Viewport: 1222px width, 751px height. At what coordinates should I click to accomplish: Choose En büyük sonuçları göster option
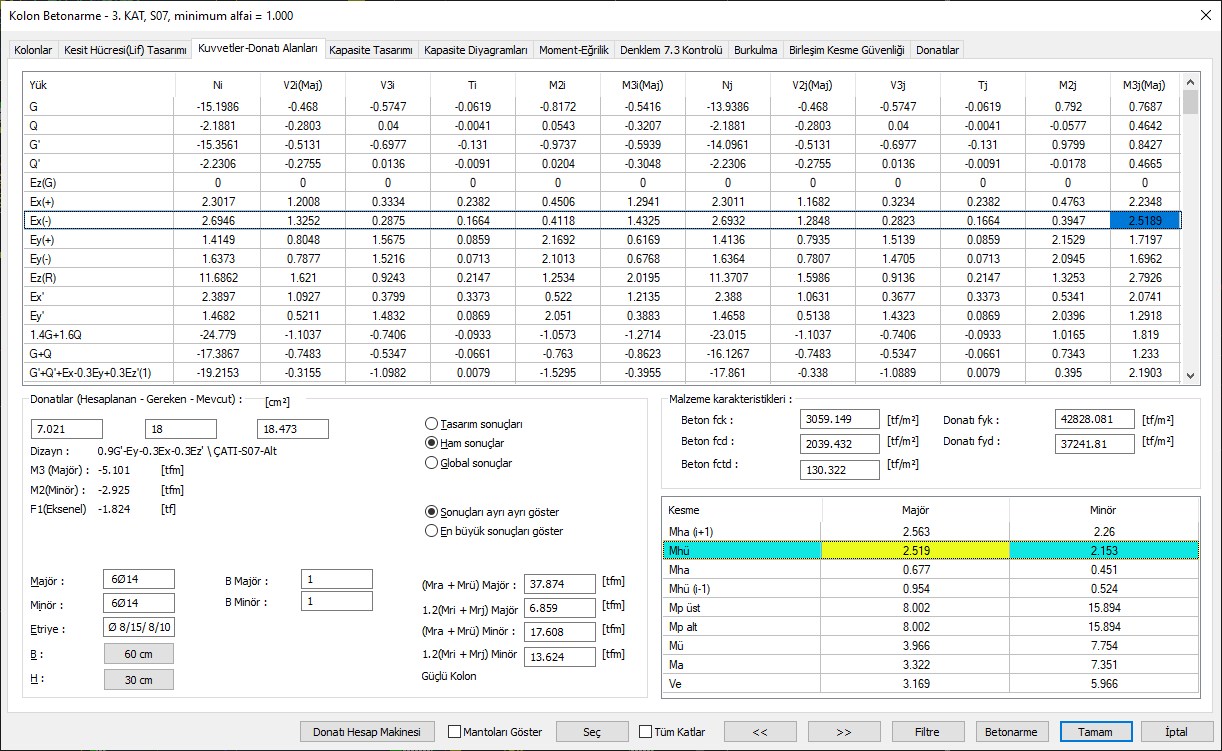coord(432,531)
